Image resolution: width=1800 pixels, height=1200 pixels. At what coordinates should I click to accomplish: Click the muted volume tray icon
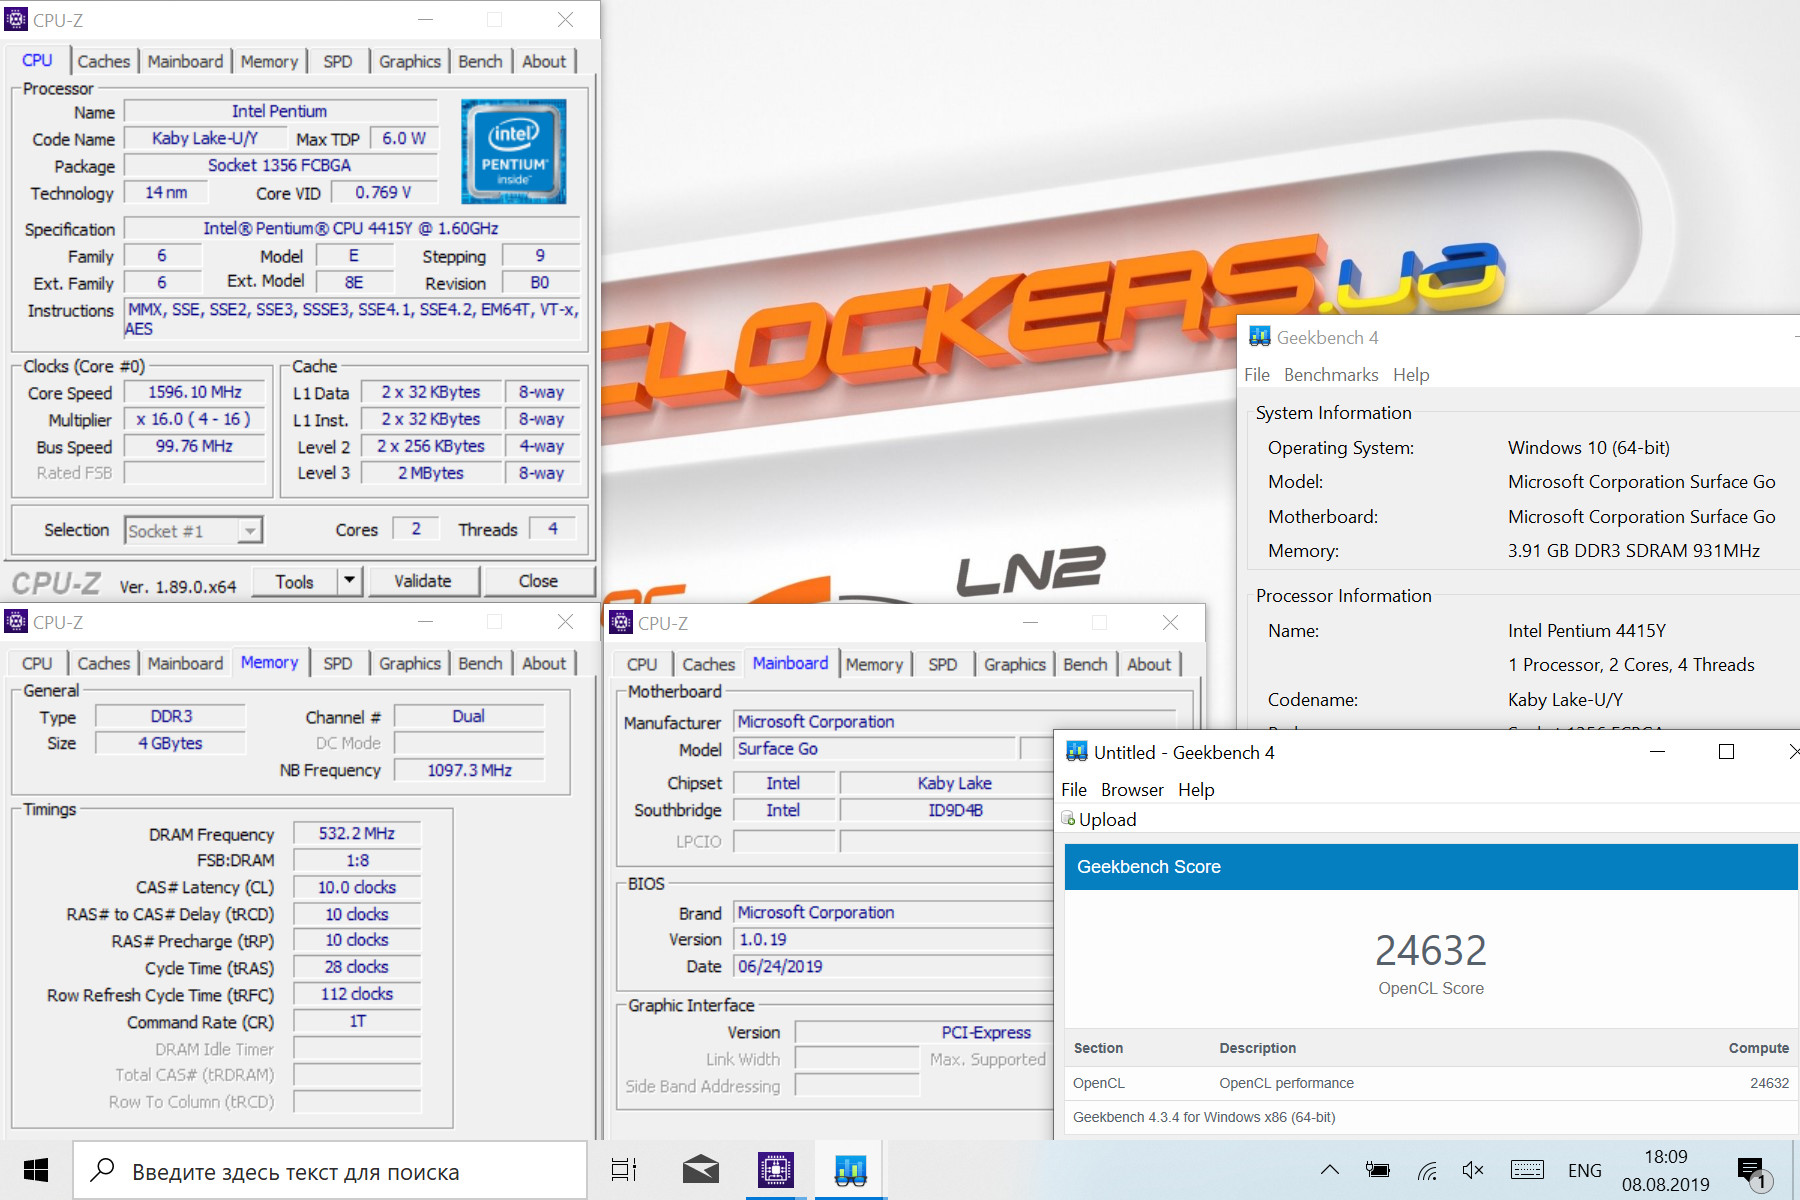tap(1473, 1170)
